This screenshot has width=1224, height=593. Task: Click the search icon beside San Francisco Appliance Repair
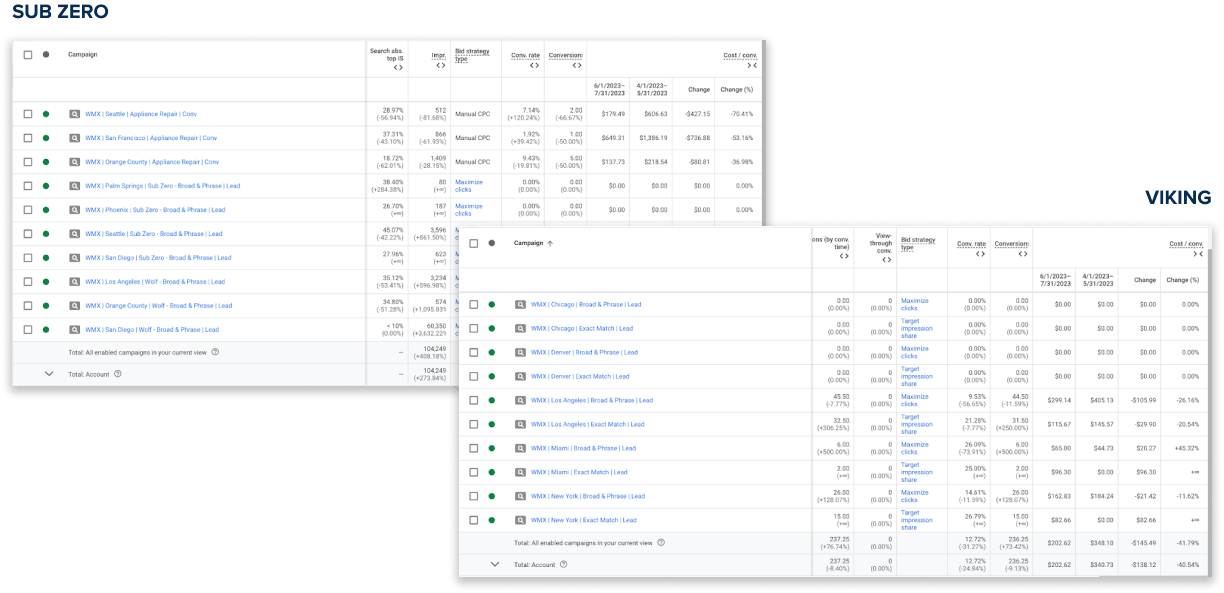coord(74,138)
